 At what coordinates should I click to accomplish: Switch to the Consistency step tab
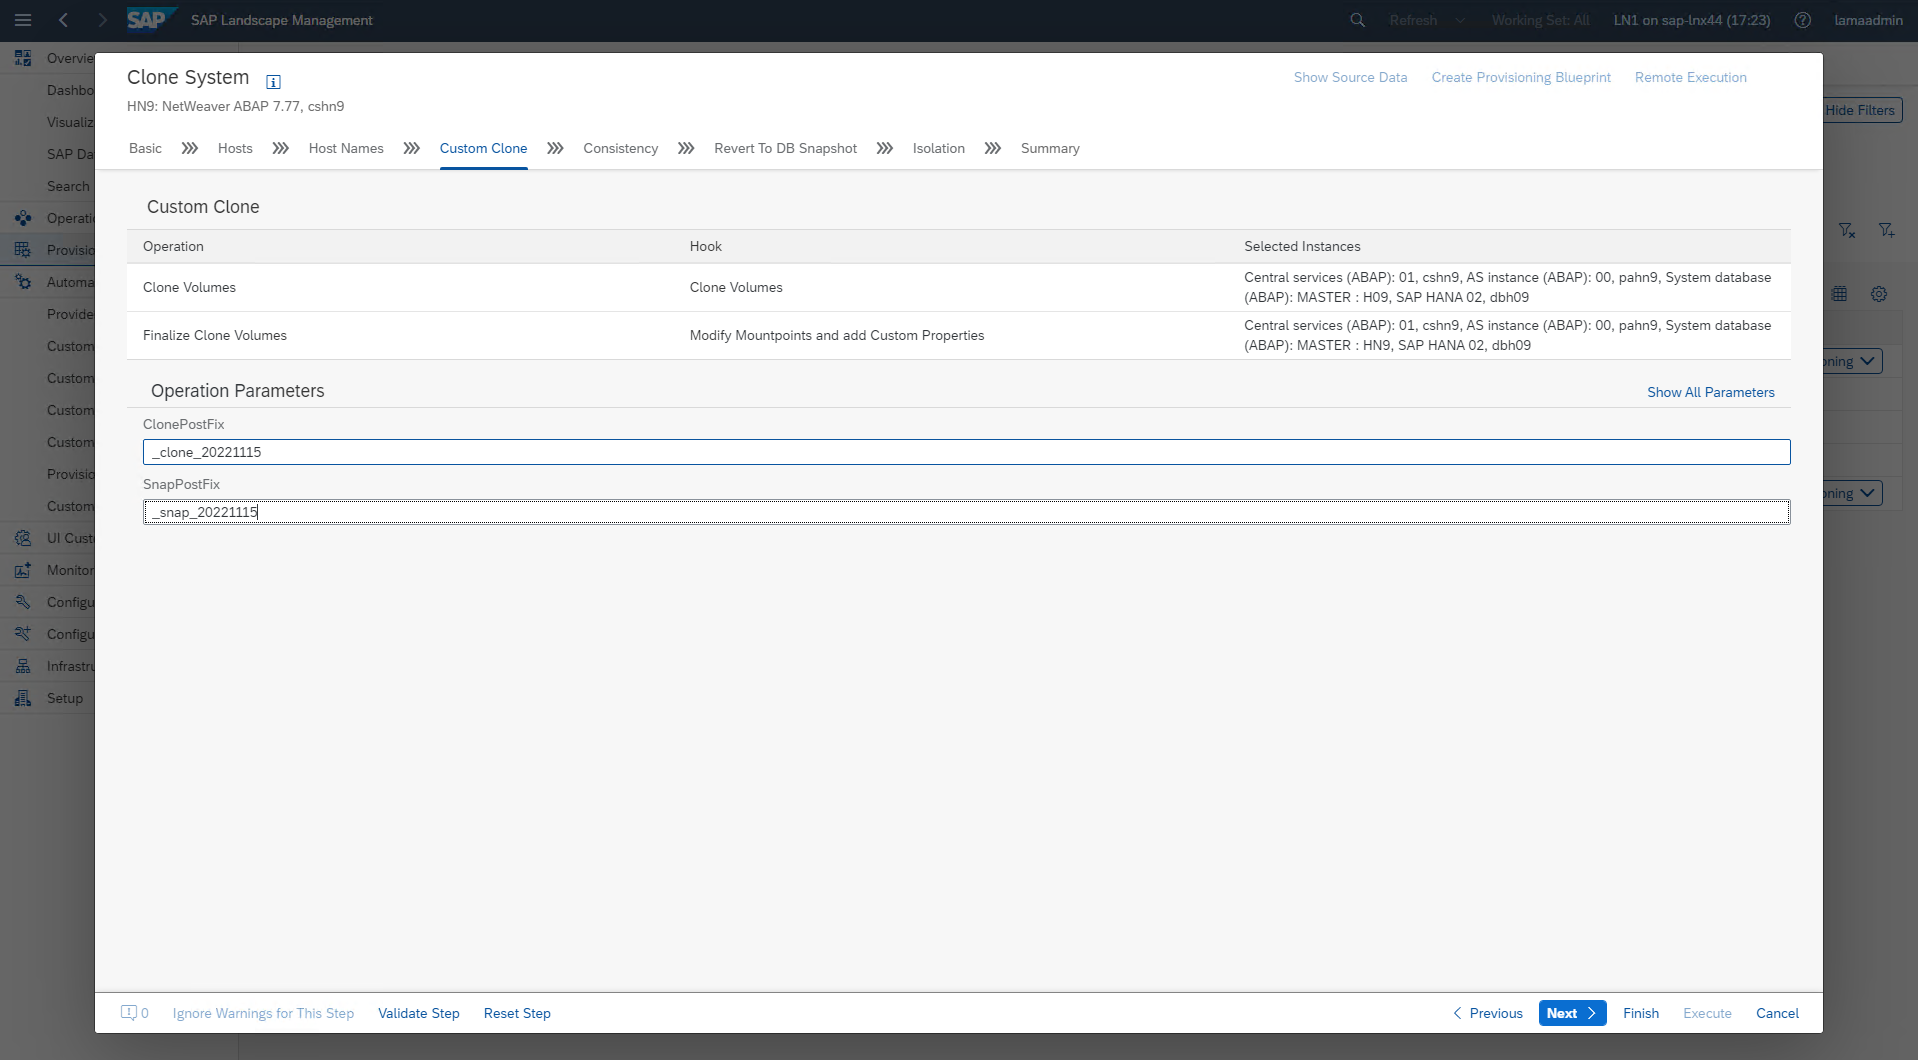(x=620, y=148)
